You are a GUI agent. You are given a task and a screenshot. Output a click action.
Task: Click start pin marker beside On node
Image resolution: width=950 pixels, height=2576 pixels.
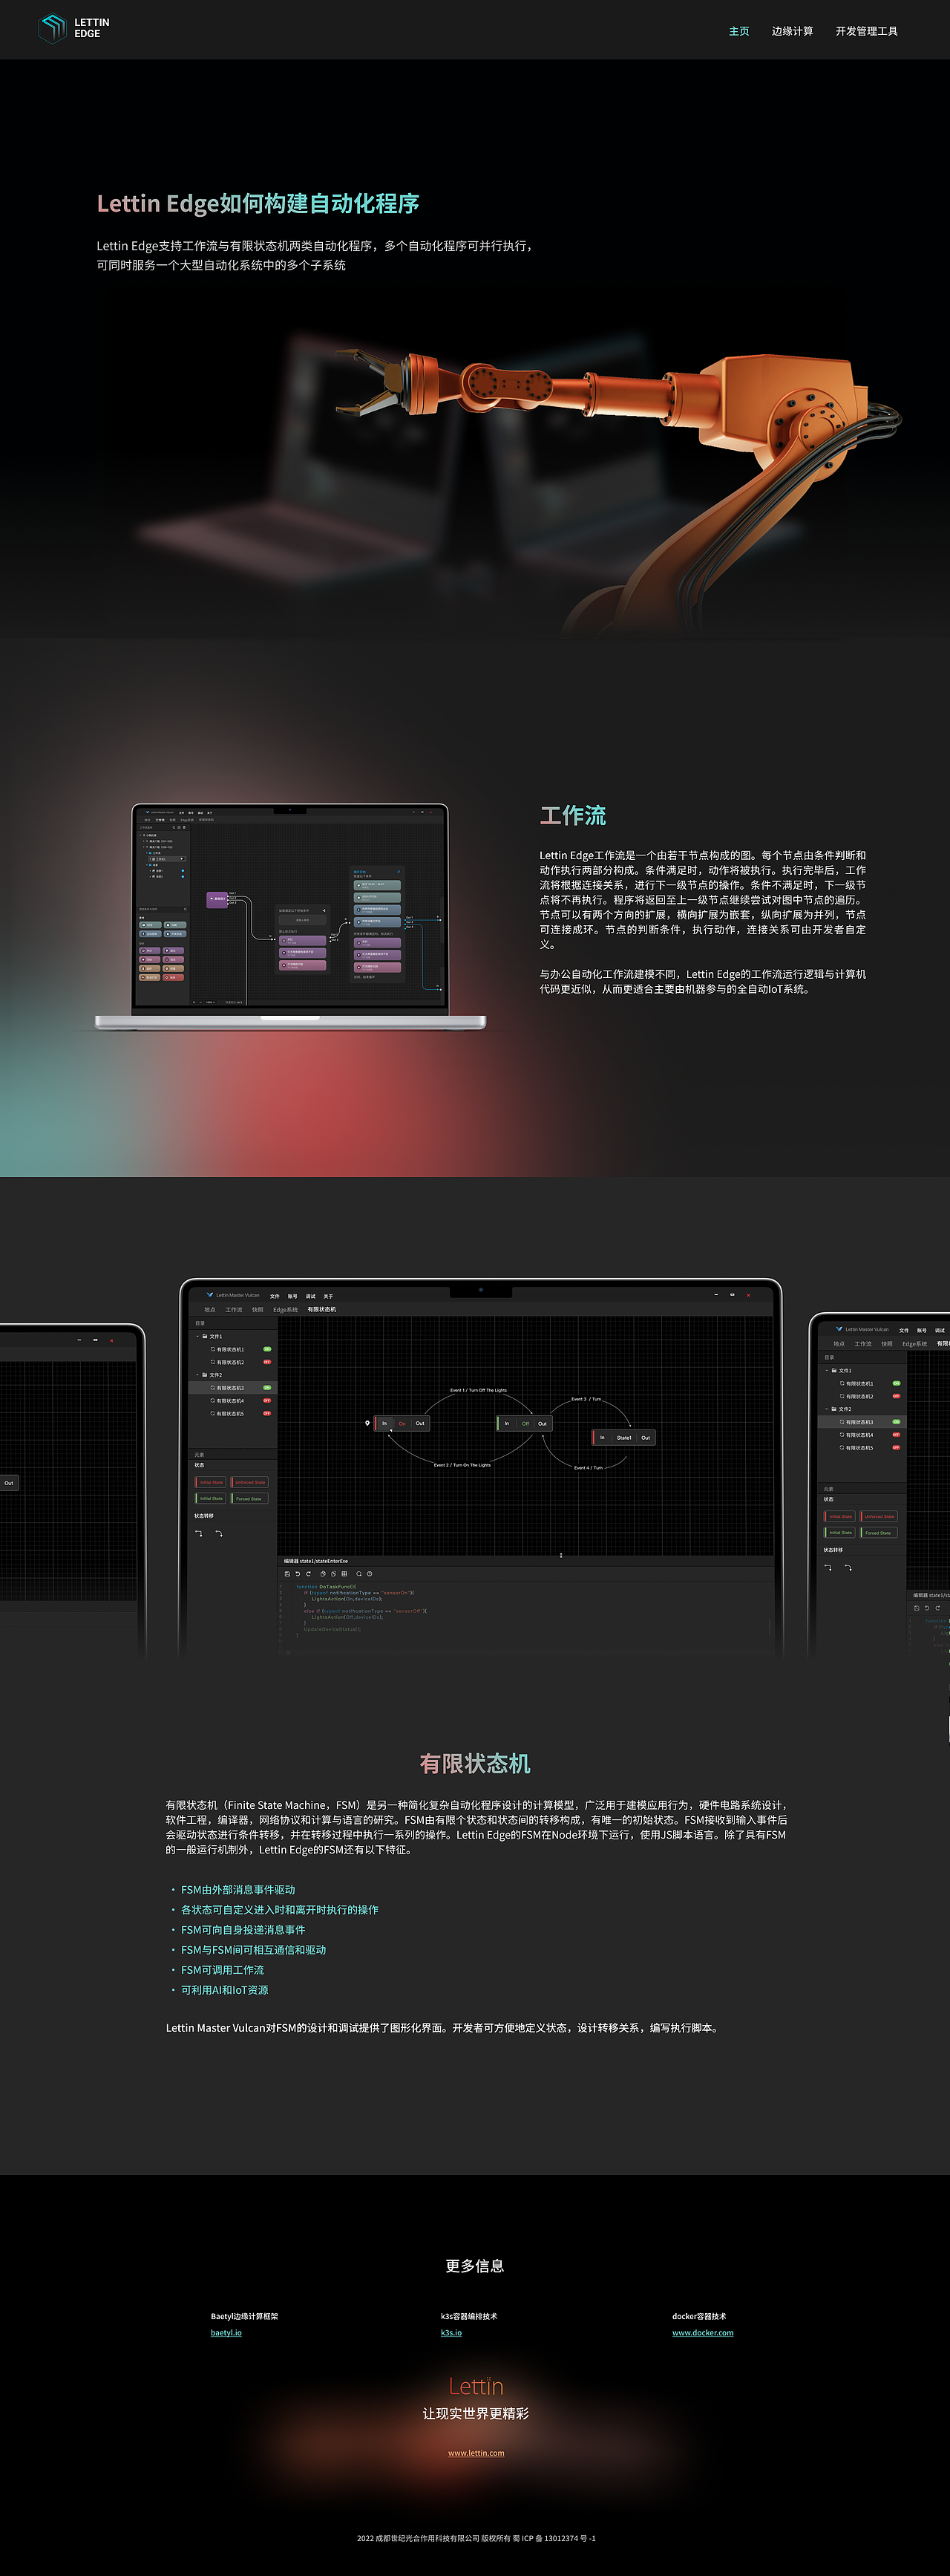pos(367,1422)
